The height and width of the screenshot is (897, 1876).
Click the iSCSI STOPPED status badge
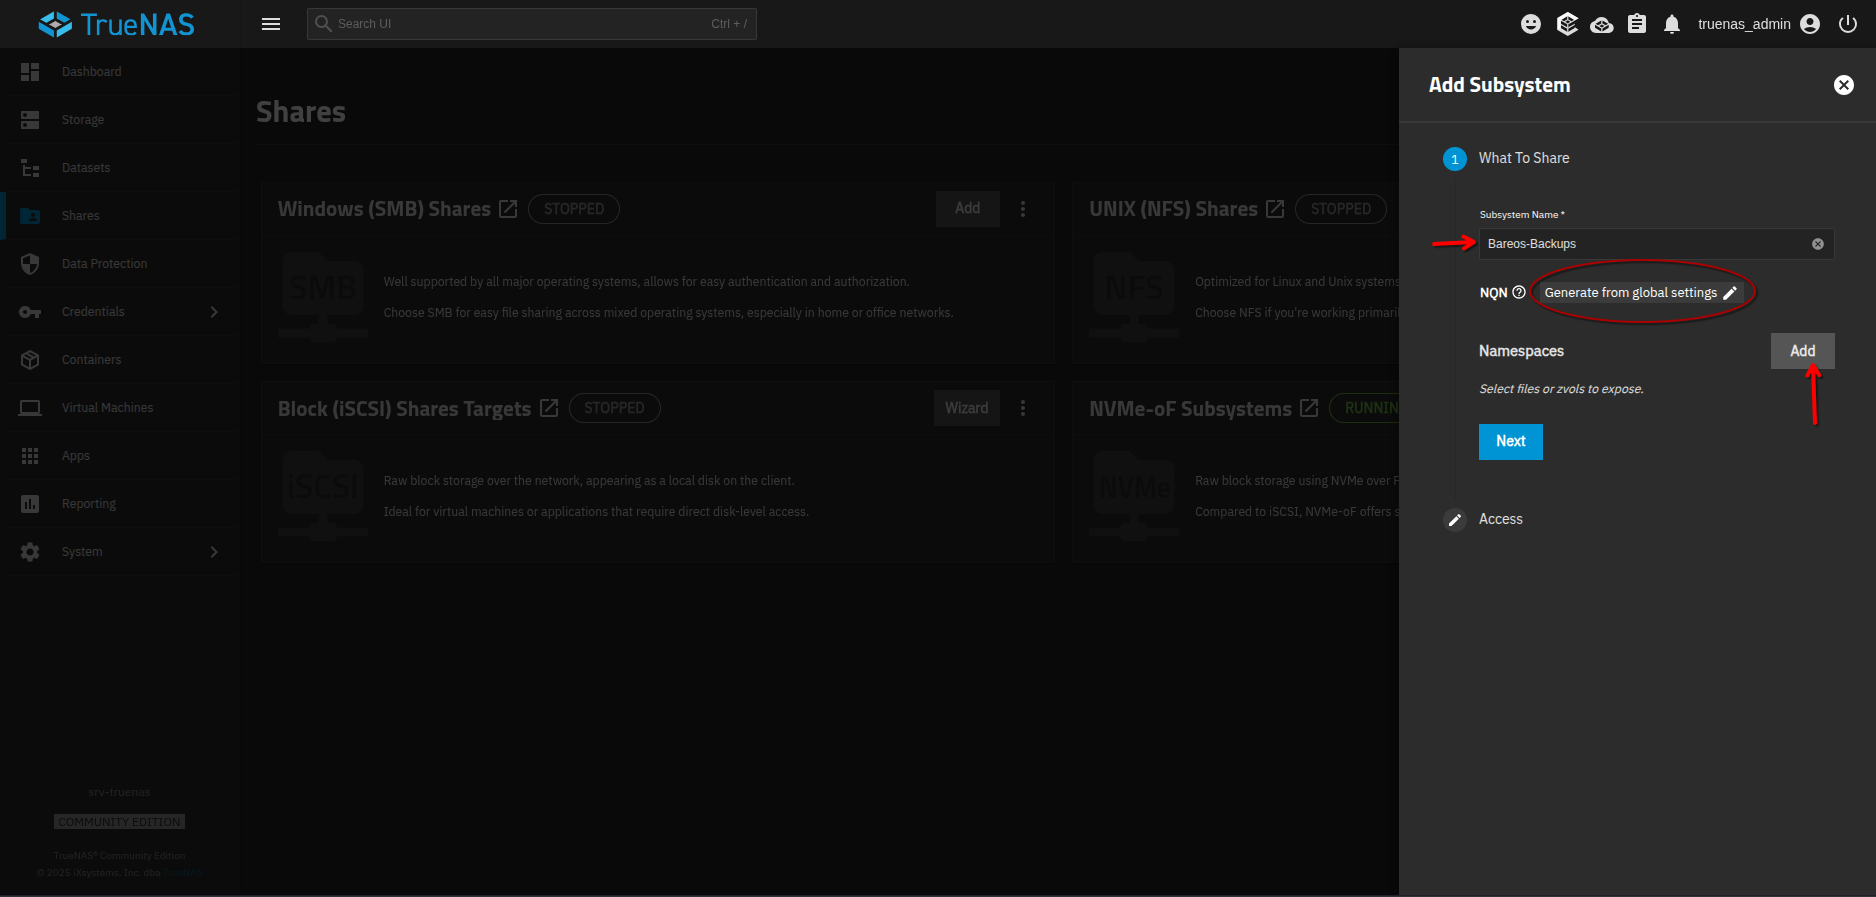(x=615, y=408)
